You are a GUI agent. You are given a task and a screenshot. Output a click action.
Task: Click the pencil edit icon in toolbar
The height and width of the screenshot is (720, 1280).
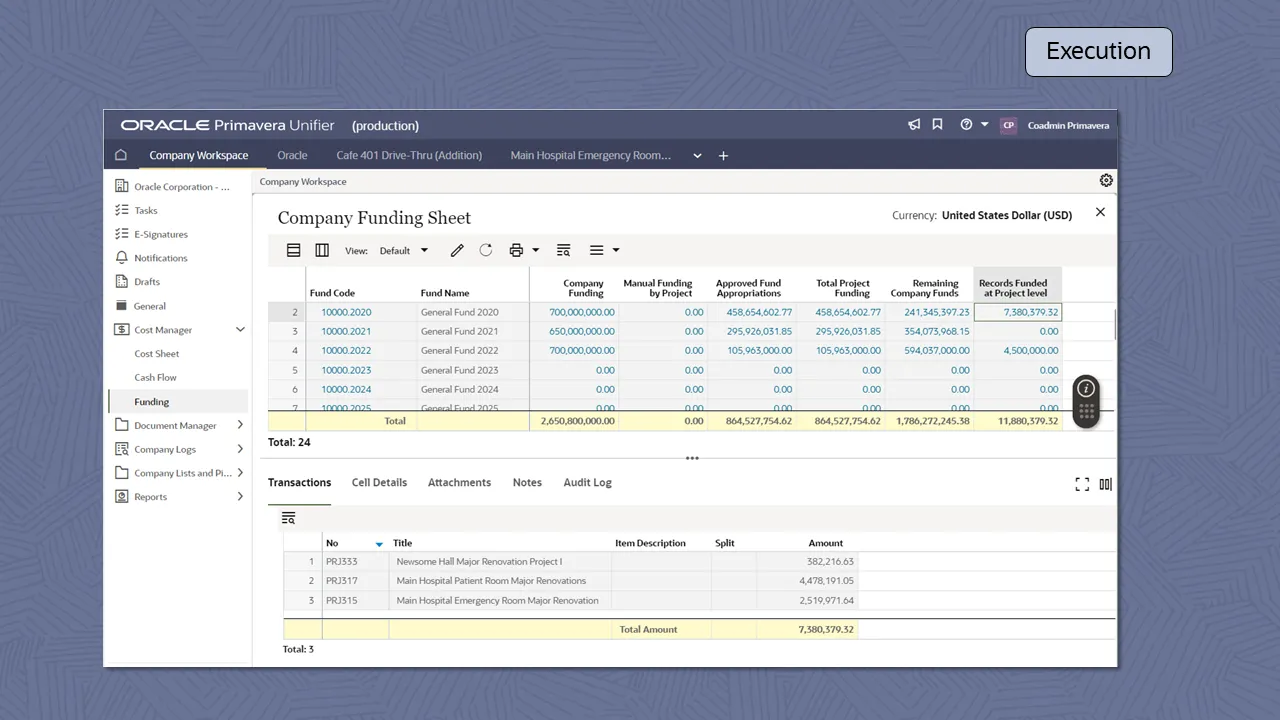point(457,250)
